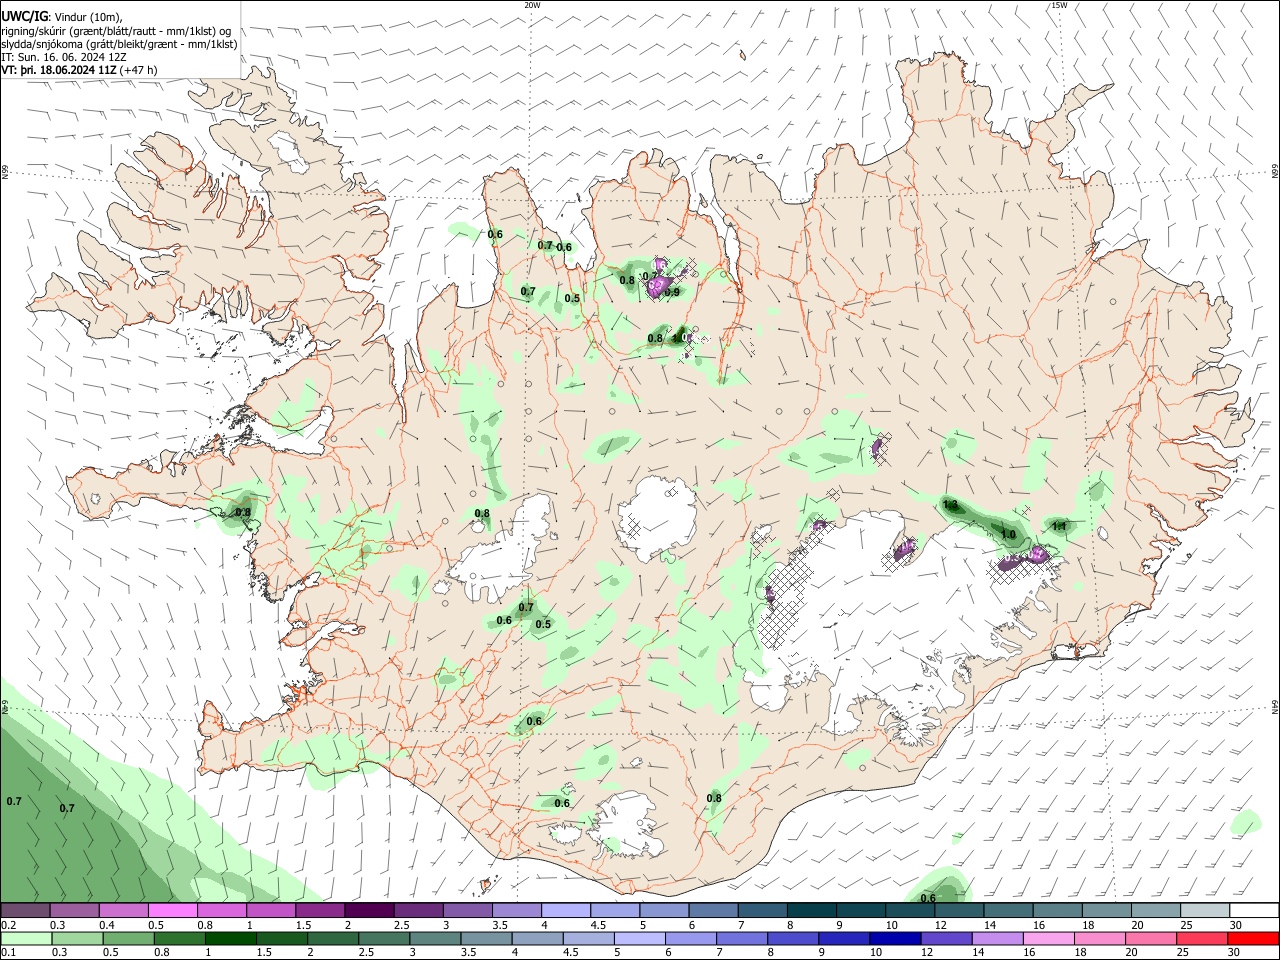Click the 15W longitude label
Image resolution: width=1280 pixels, height=960 pixels.
[1059, 5]
